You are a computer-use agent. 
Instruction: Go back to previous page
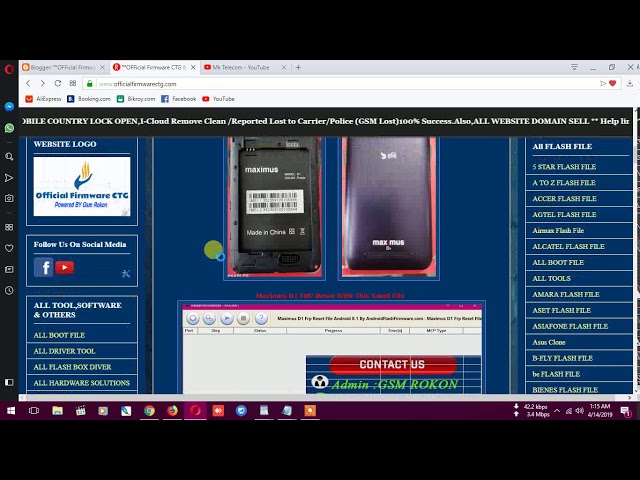[28, 83]
